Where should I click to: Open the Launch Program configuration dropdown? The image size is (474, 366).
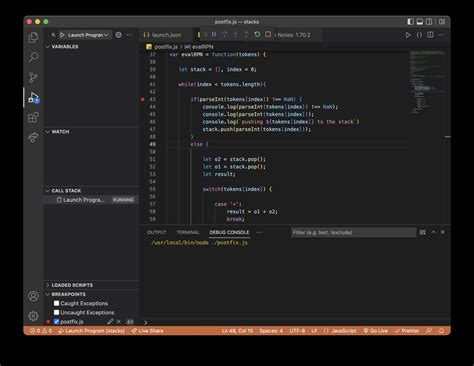click(x=88, y=35)
